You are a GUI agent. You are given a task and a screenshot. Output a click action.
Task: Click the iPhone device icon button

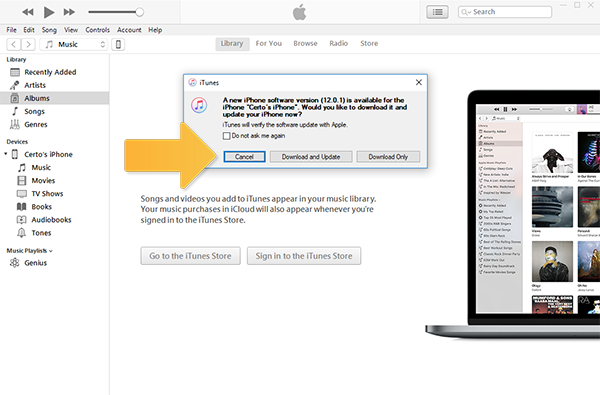point(118,44)
